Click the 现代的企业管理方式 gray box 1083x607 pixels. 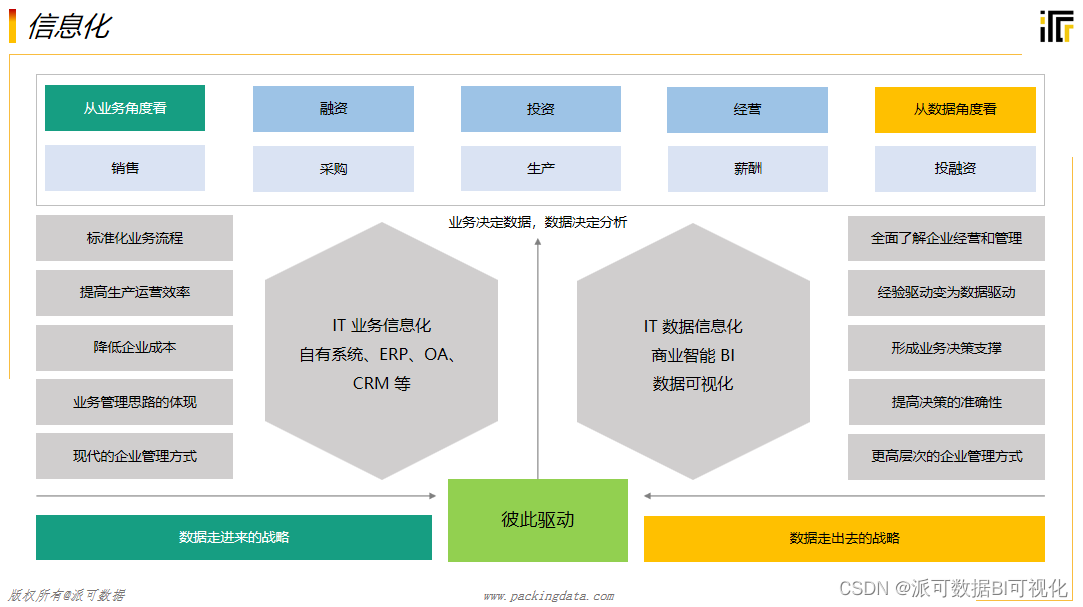[x=135, y=456]
